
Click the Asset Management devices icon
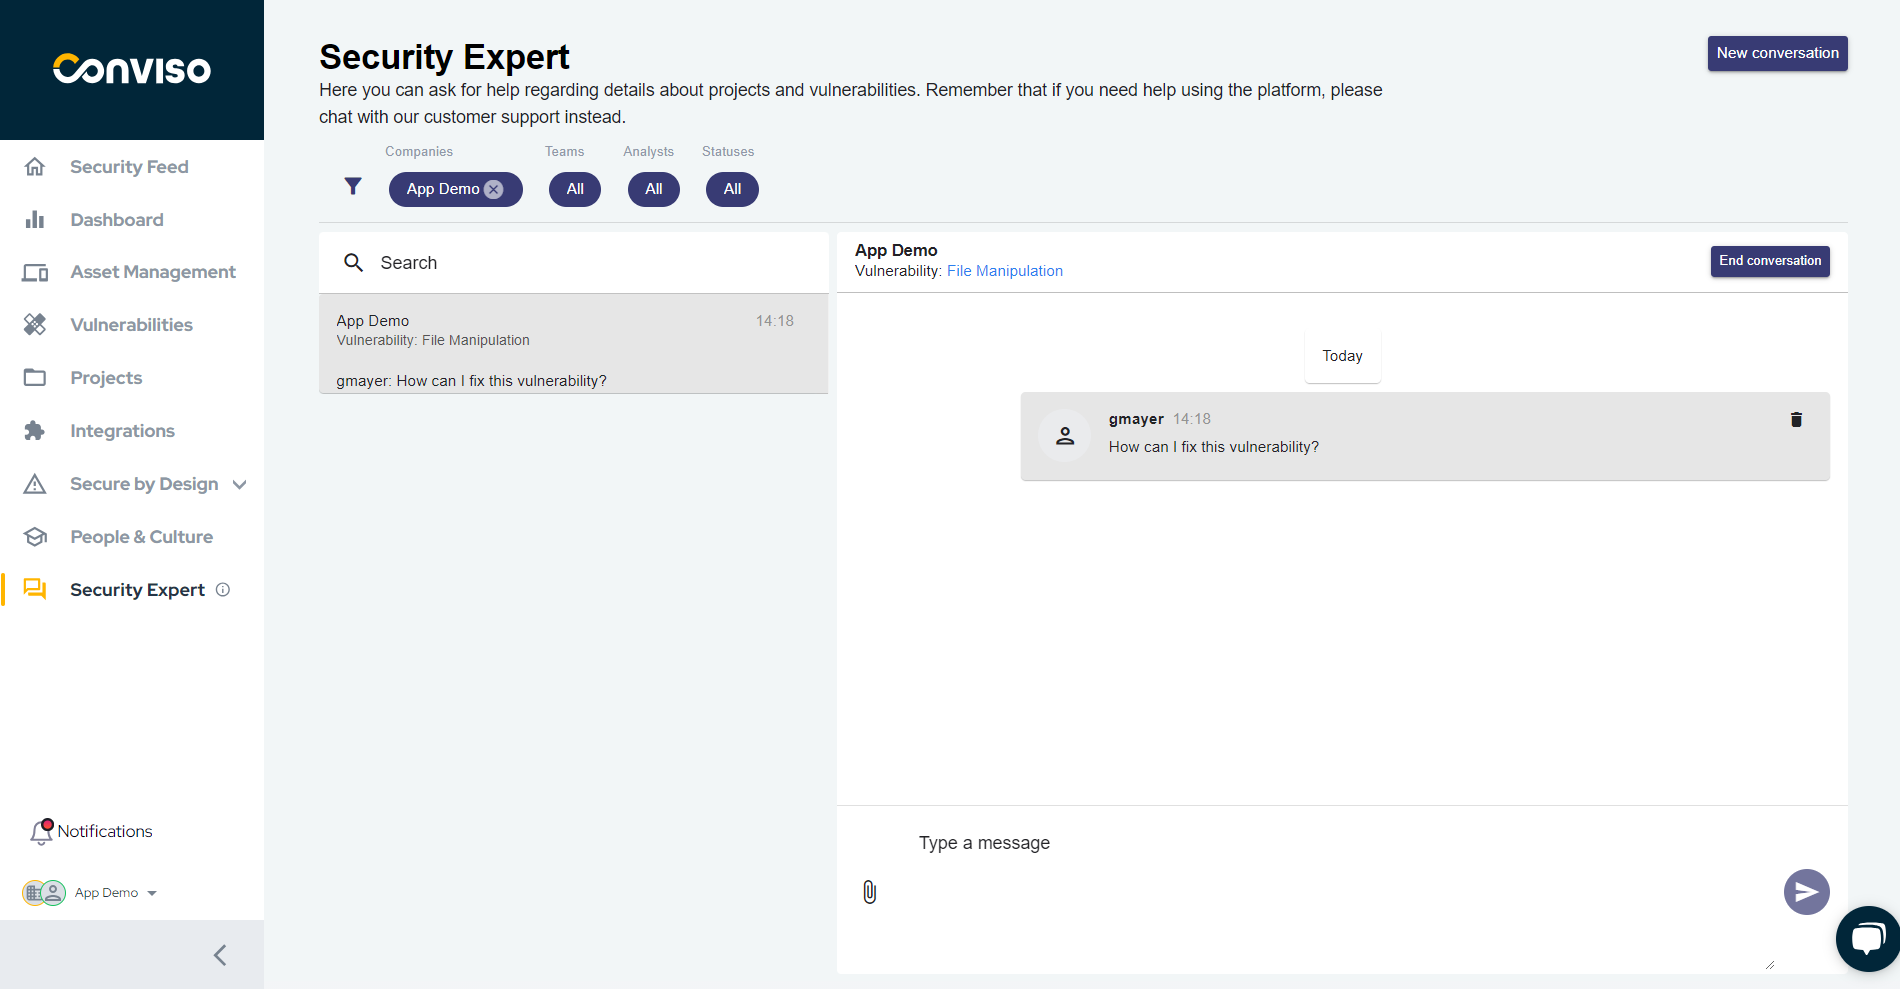35,272
